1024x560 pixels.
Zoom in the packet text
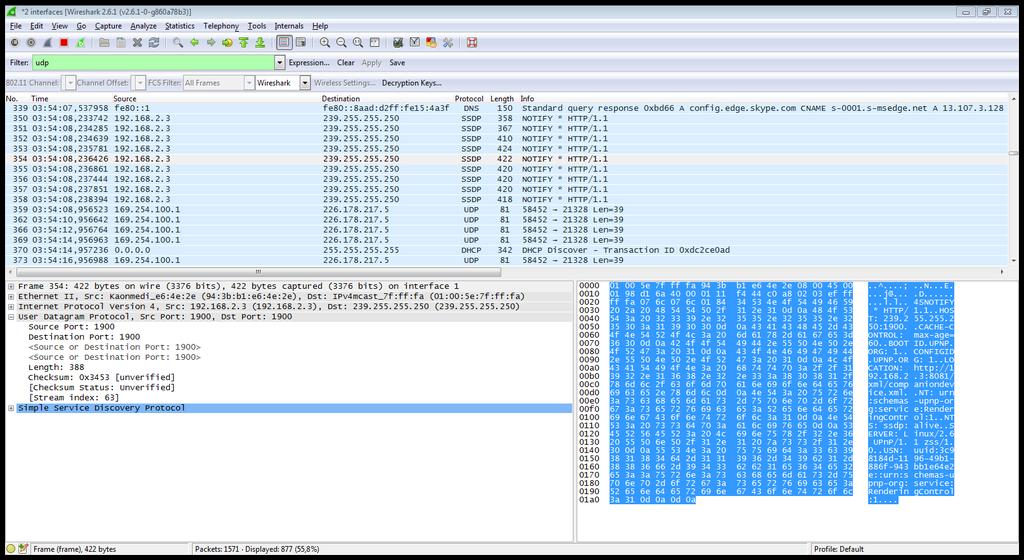point(325,42)
